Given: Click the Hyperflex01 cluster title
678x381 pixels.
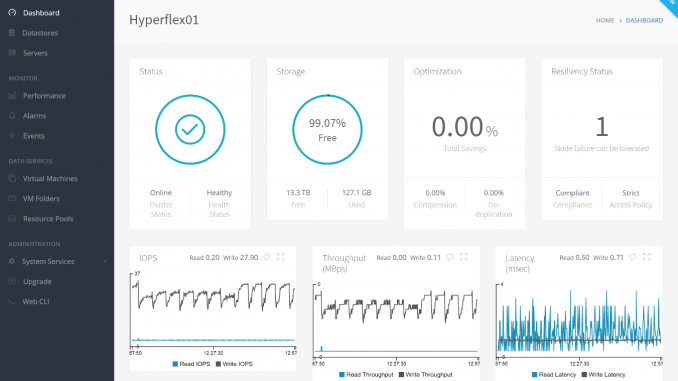Looking at the screenshot, I should point(164,20).
